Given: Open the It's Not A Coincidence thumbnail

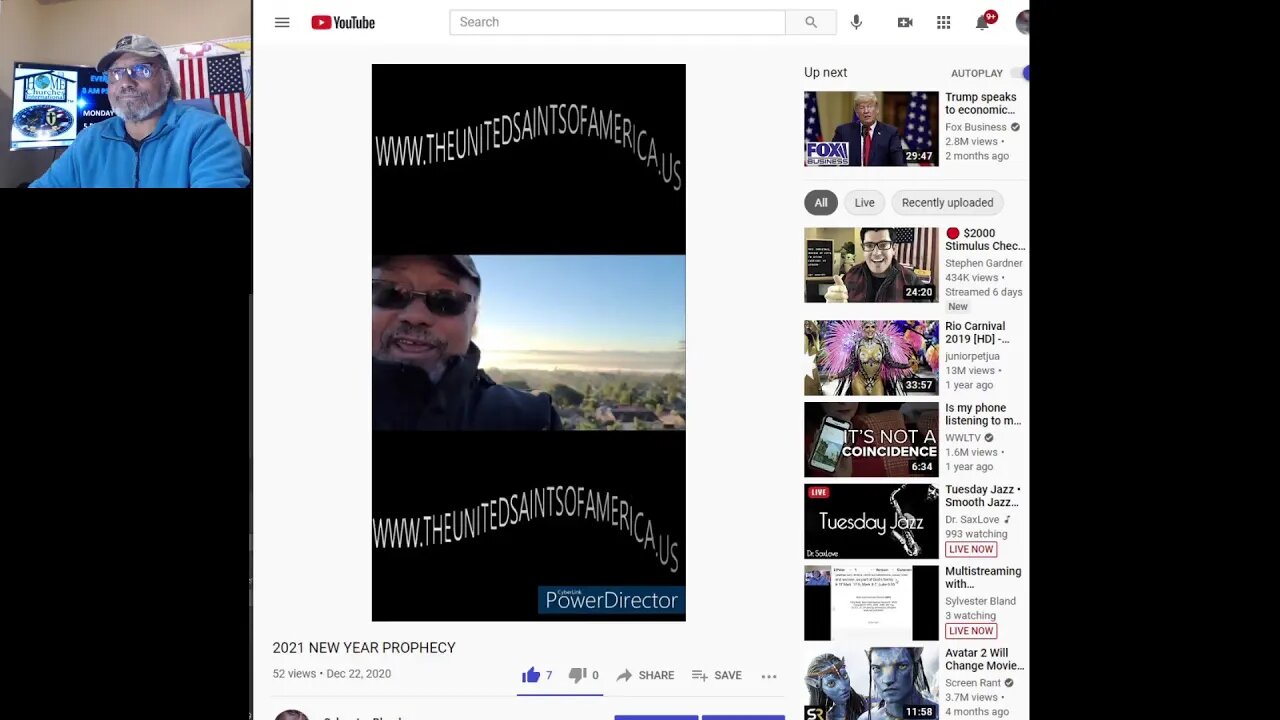Looking at the screenshot, I should click(x=871, y=440).
